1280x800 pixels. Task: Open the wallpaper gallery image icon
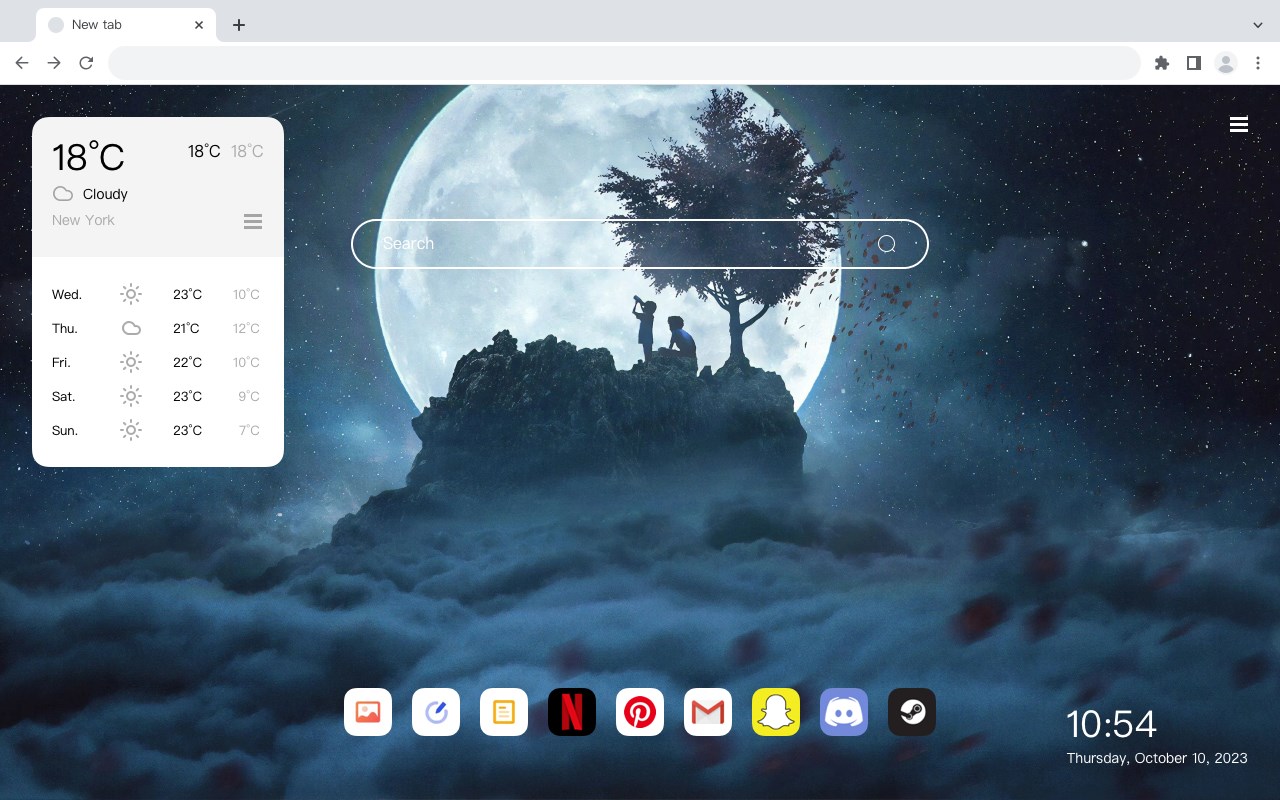pos(368,712)
